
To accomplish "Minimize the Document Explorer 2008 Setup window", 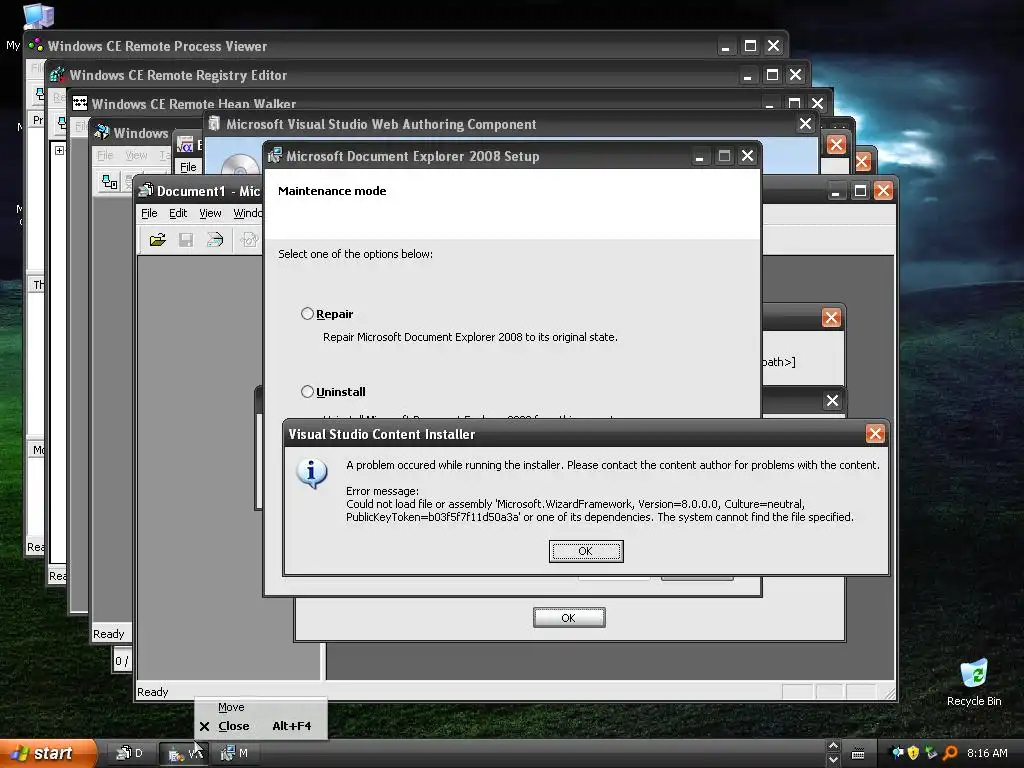I will [699, 156].
